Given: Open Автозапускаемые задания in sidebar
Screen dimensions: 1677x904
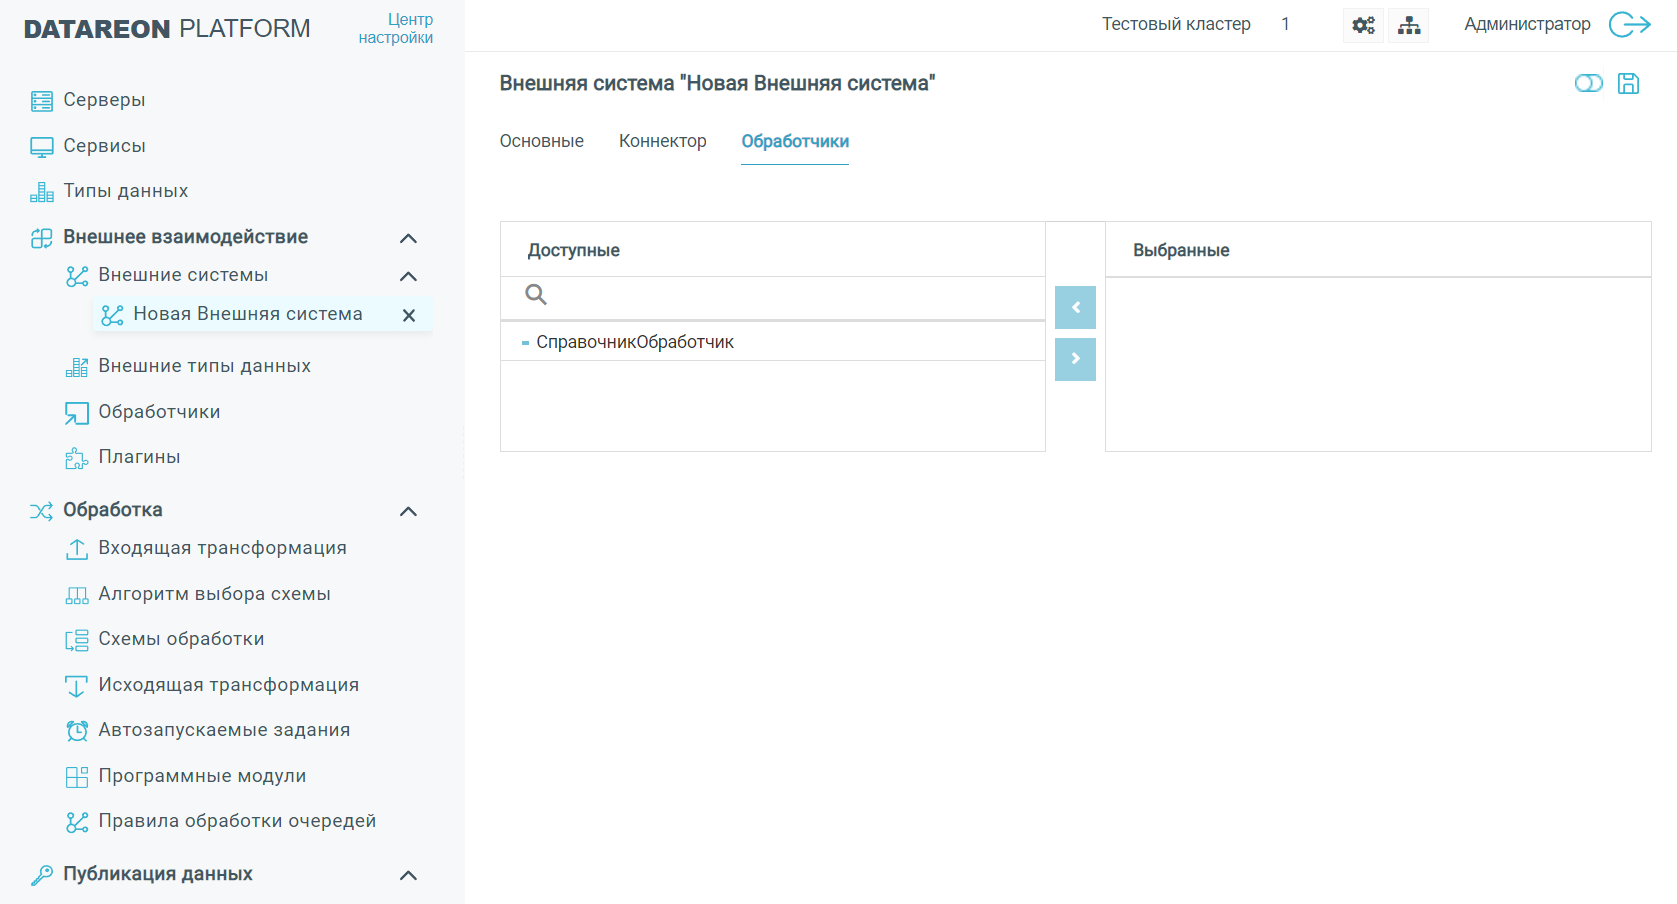Looking at the screenshot, I should [224, 730].
